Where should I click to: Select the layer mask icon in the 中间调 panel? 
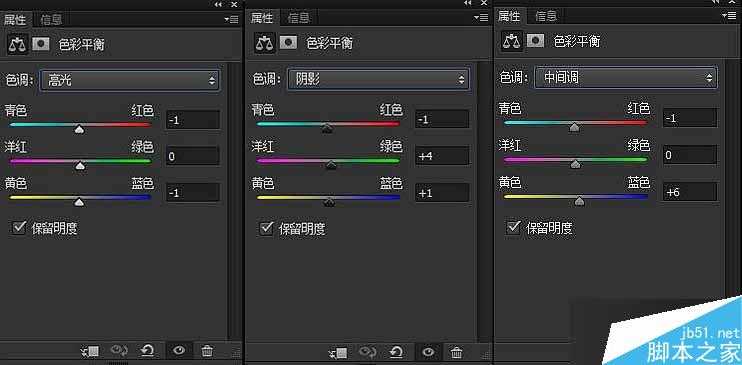pos(536,41)
